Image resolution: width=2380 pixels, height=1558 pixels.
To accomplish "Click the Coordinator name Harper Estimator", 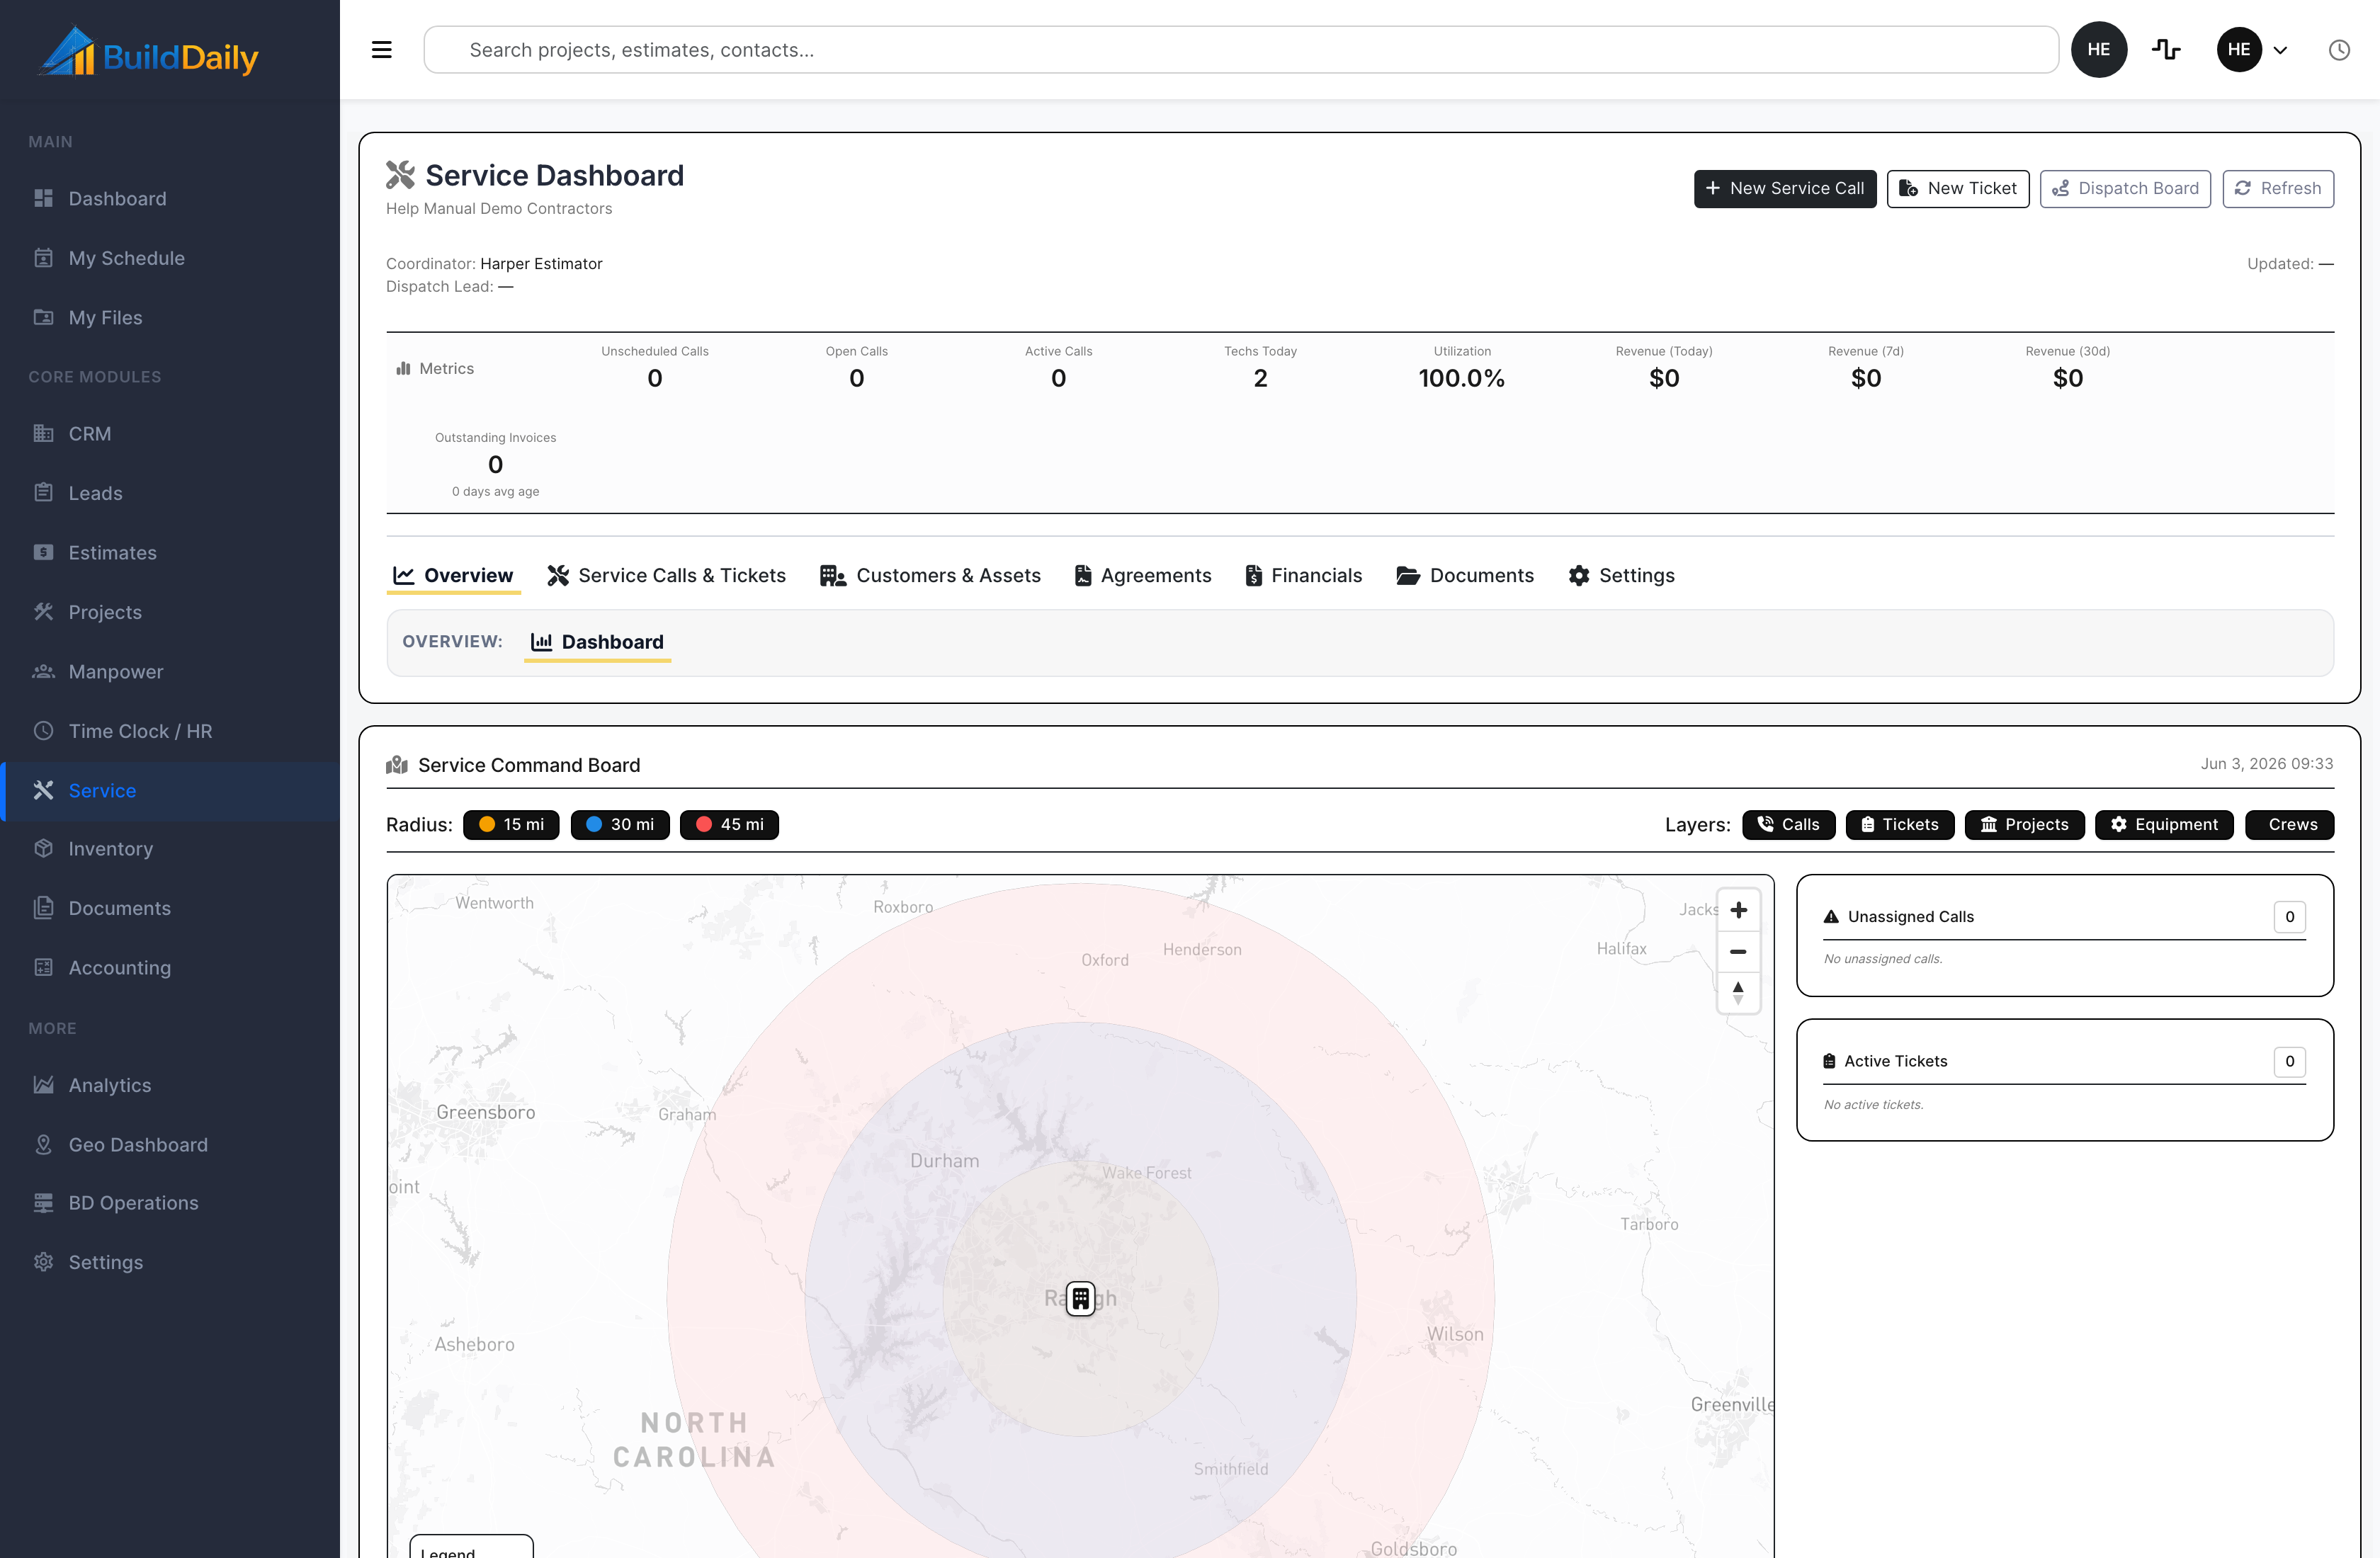I will 541,264.
